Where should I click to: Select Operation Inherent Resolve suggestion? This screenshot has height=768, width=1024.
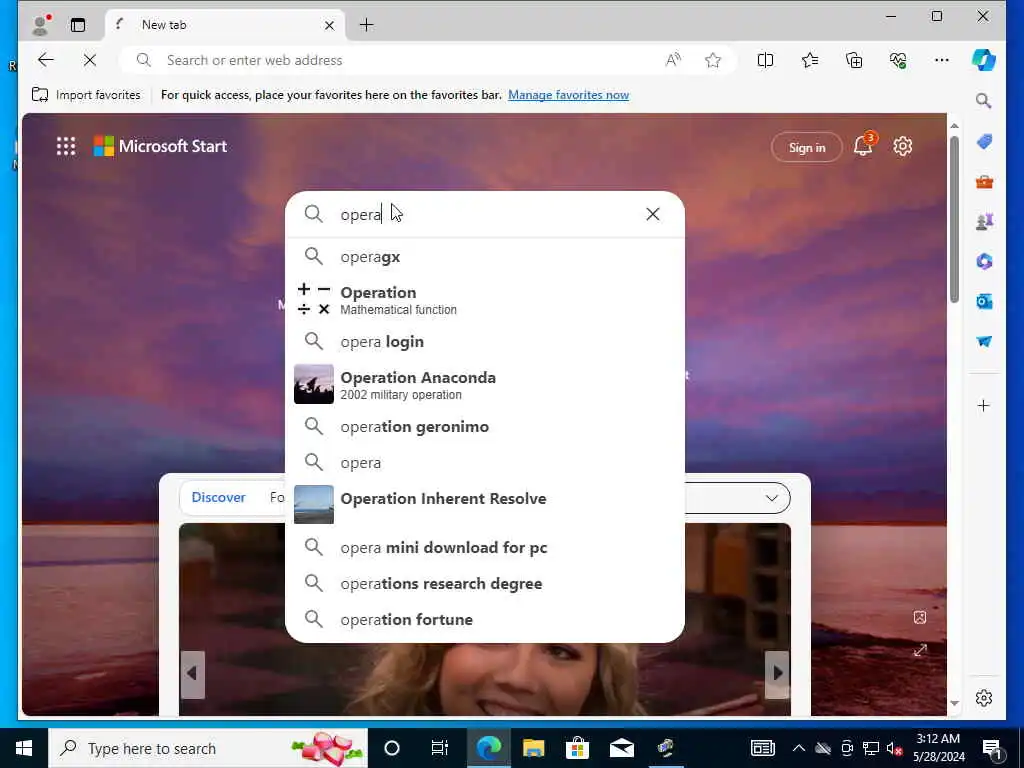[485, 504]
